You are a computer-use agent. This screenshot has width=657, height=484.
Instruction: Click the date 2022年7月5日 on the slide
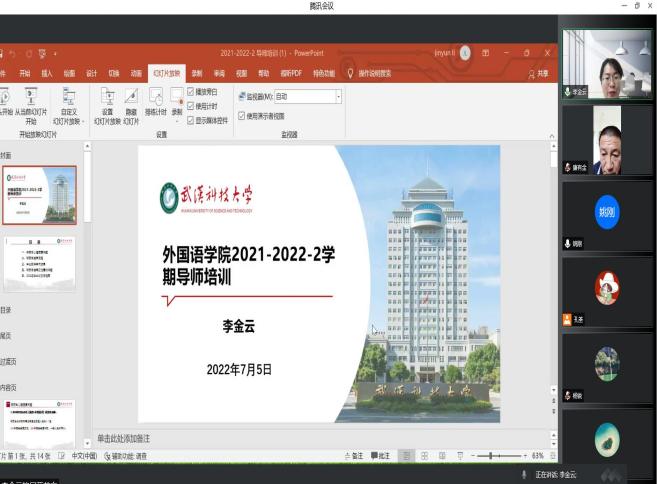coord(239,369)
